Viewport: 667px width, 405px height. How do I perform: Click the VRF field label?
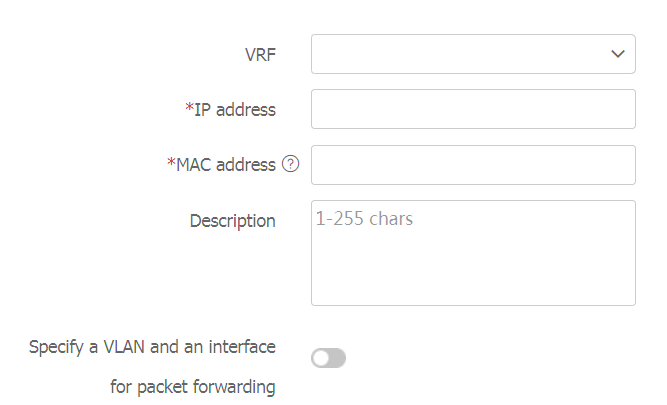pos(260,54)
